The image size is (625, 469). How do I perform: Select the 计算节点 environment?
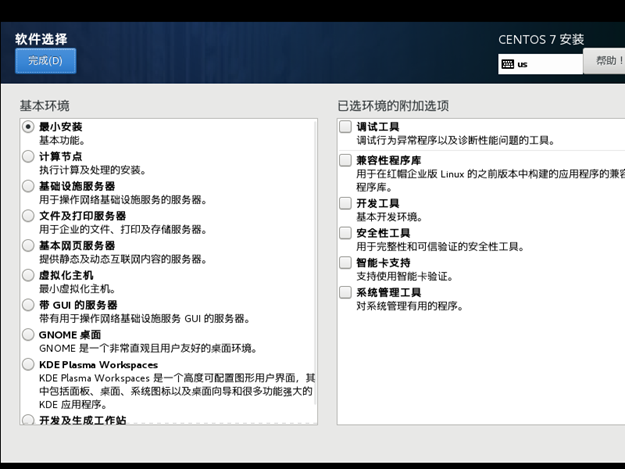tap(28, 157)
